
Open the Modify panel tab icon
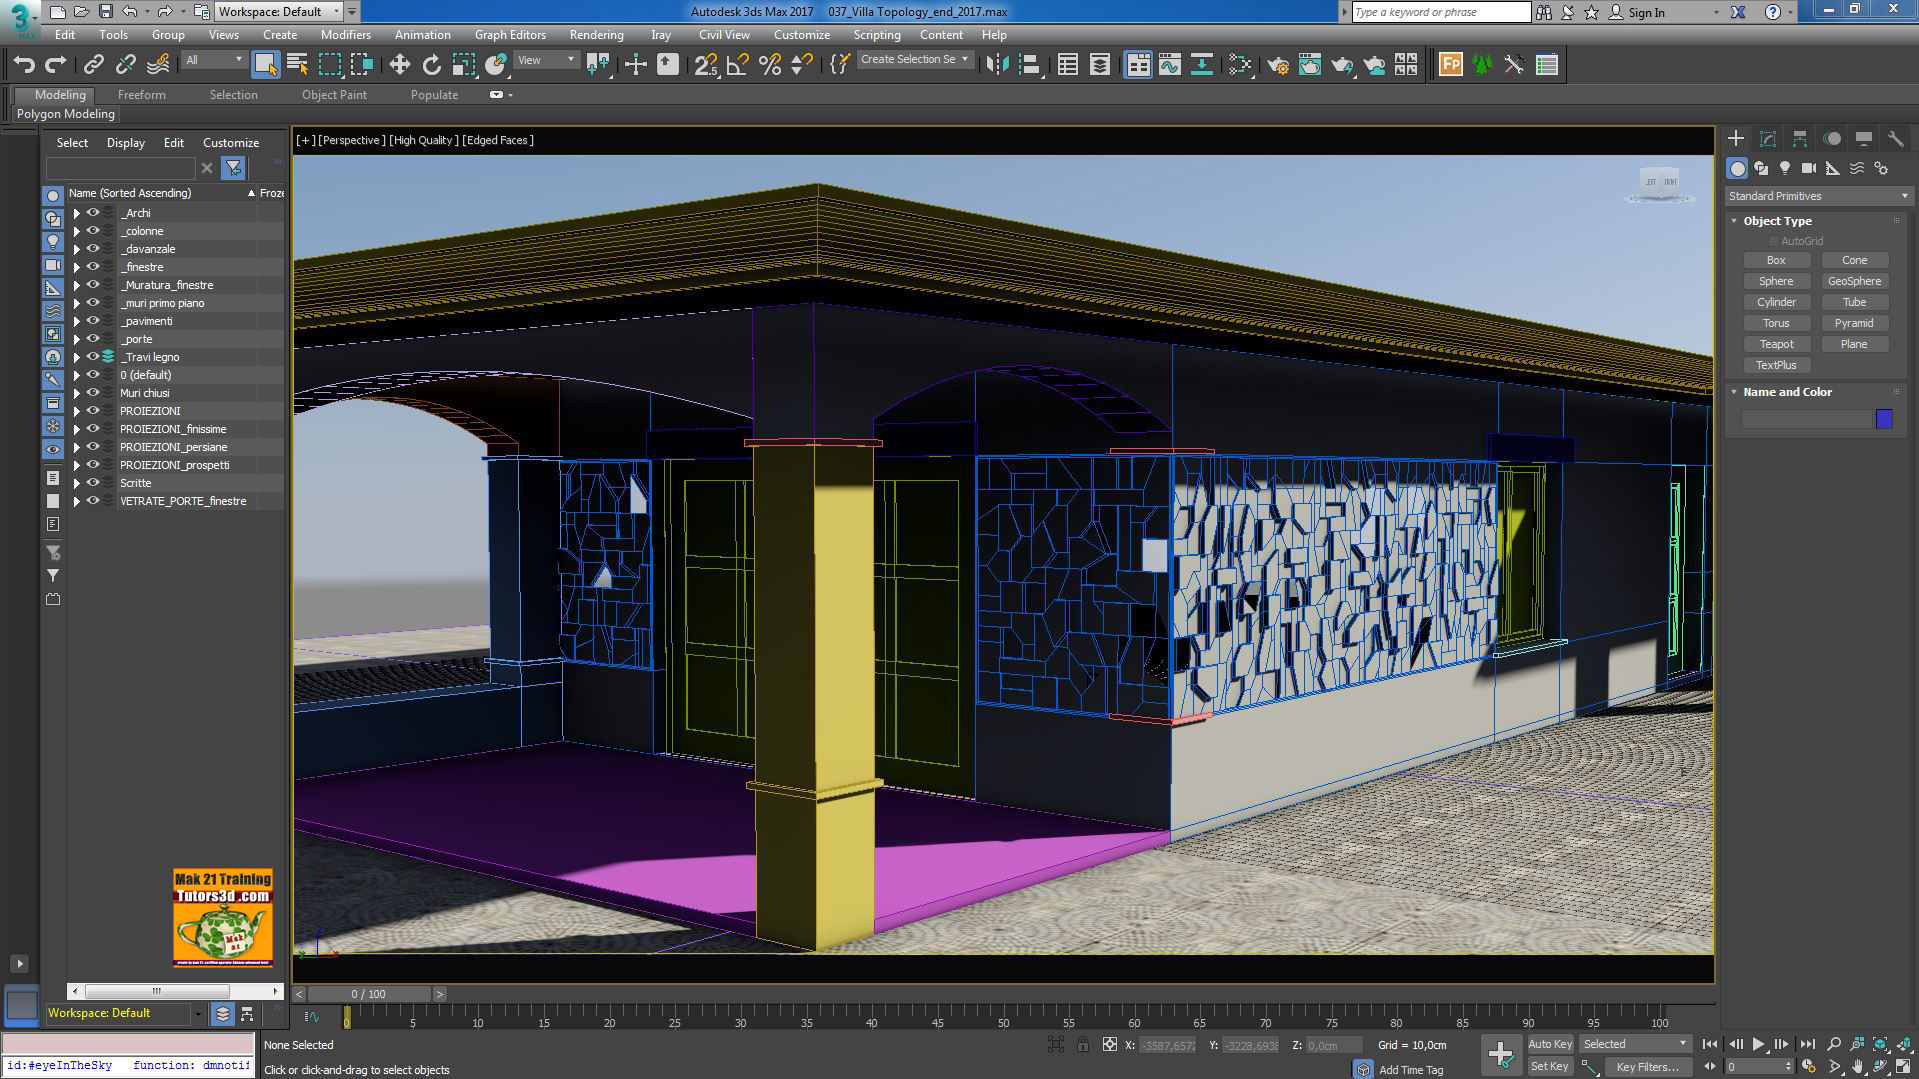click(1767, 139)
